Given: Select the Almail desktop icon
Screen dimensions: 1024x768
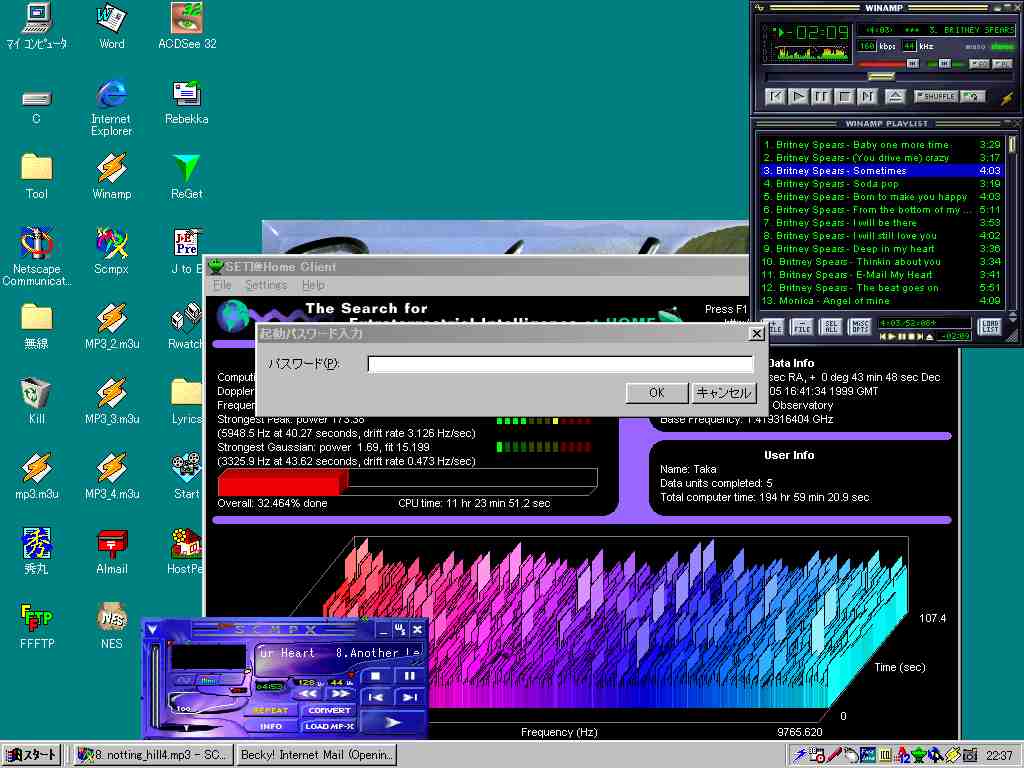Looking at the screenshot, I should 112,551.
